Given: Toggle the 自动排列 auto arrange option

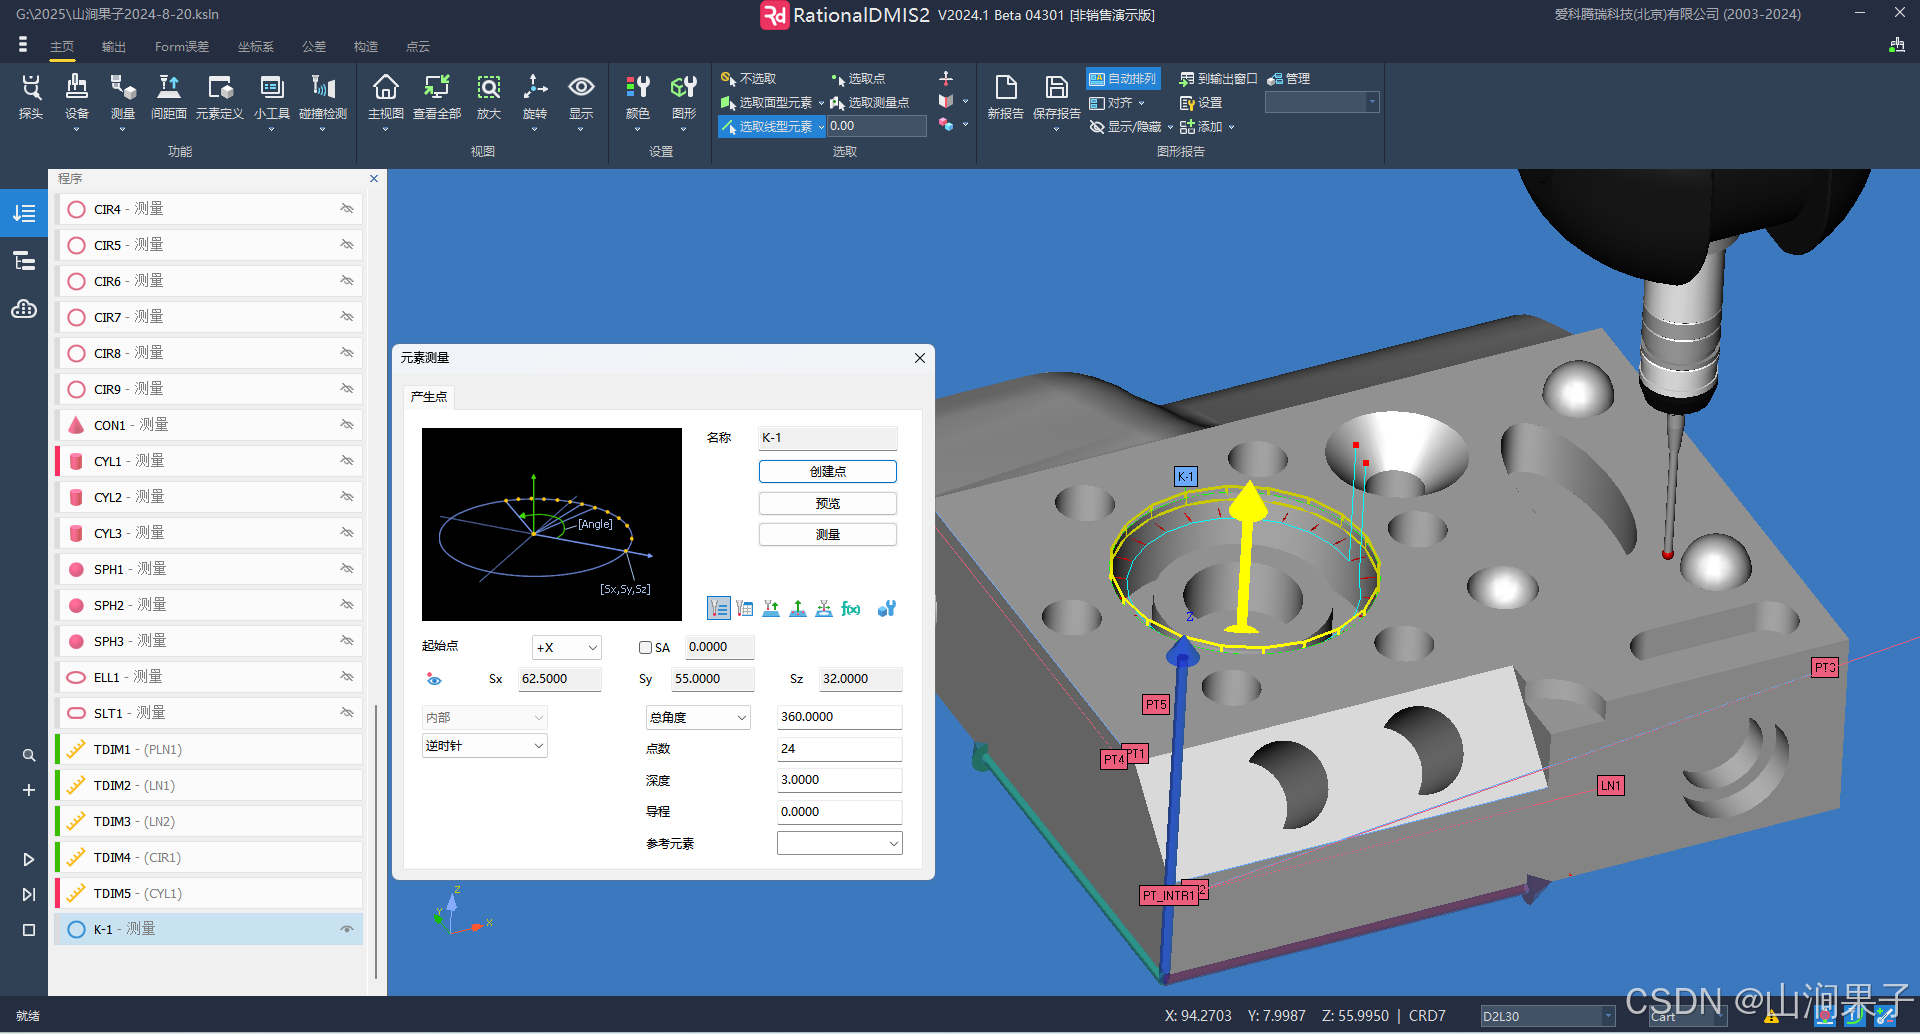Looking at the screenshot, I should tap(1122, 78).
